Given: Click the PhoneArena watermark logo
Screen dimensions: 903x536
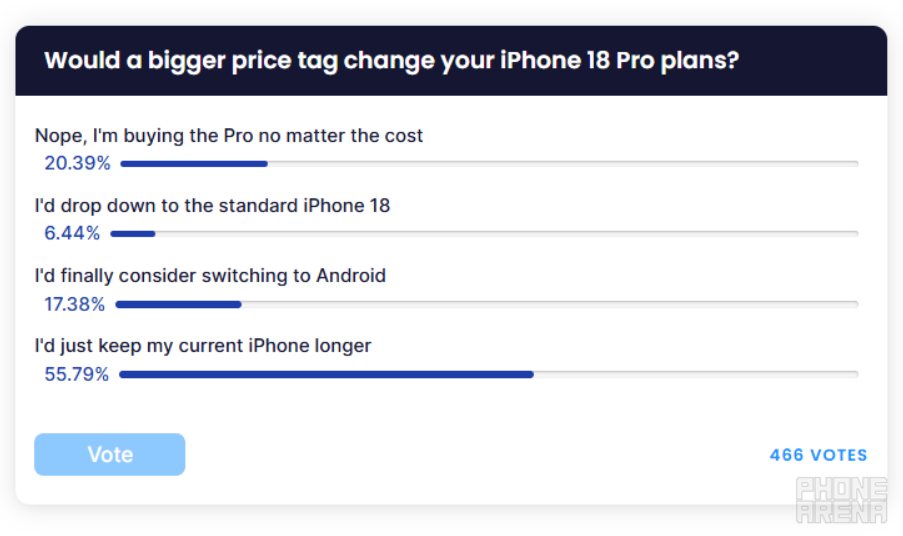Looking at the screenshot, I should tap(841, 500).
